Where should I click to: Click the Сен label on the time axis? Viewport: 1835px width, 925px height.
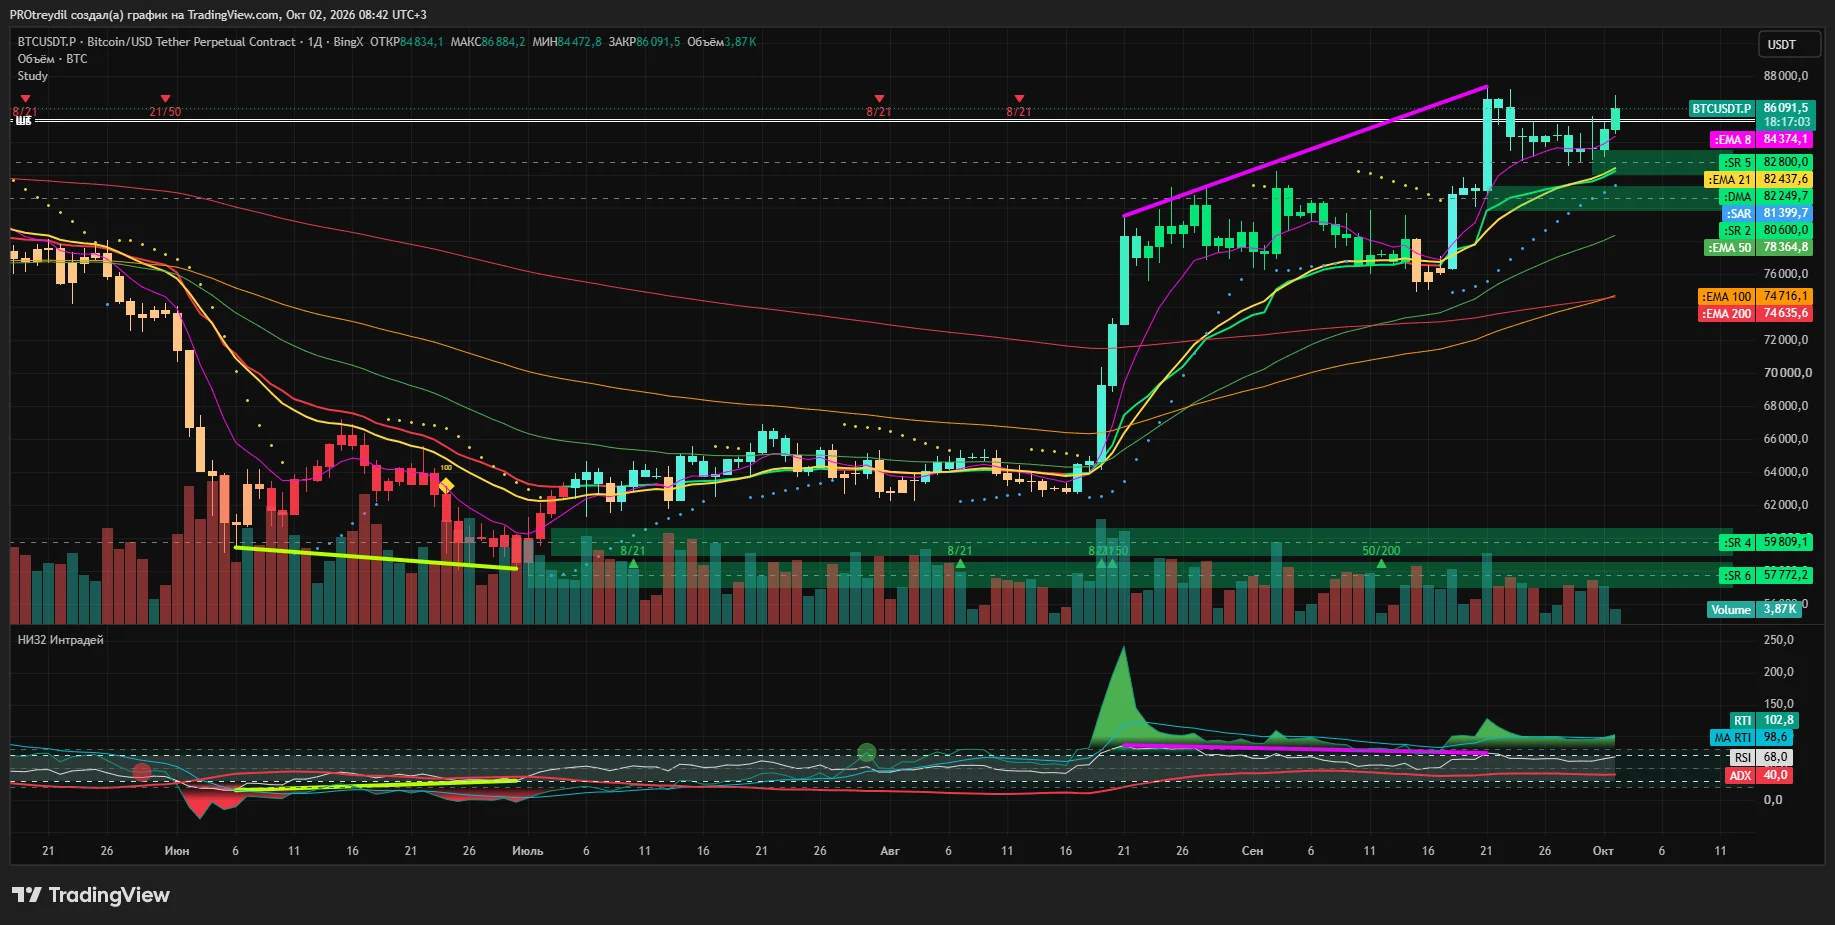pyautogui.click(x=1252, y=851)
